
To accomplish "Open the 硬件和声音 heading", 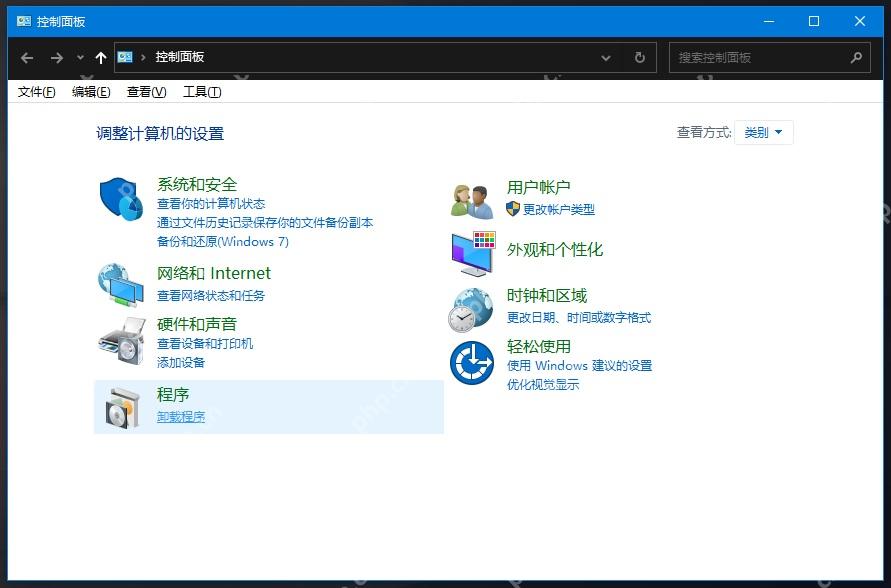I will point(197,324).
